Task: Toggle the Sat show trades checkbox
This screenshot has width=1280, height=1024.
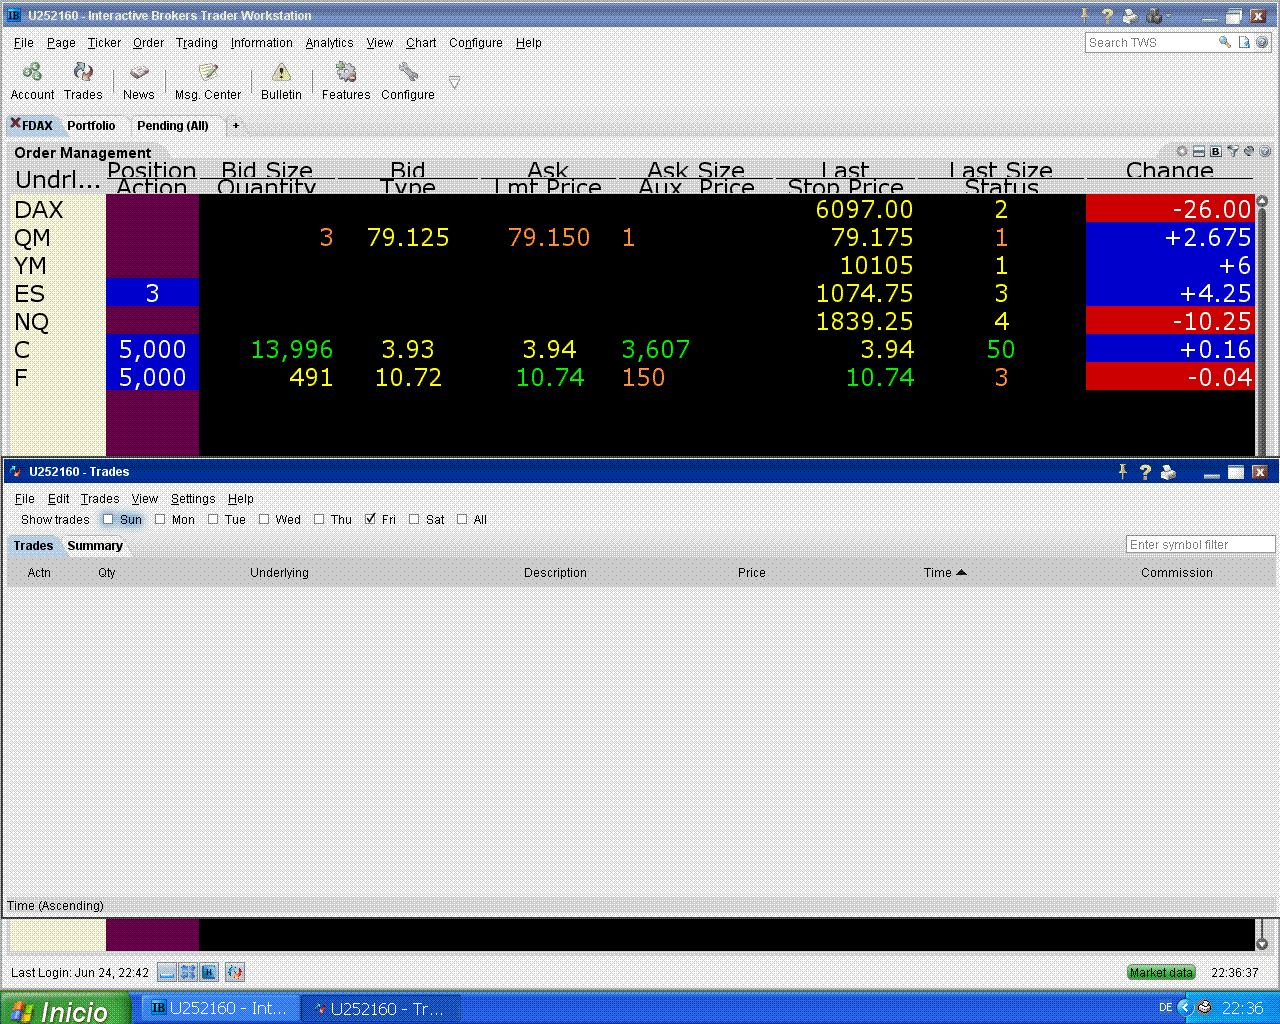Action: [414, 519]
